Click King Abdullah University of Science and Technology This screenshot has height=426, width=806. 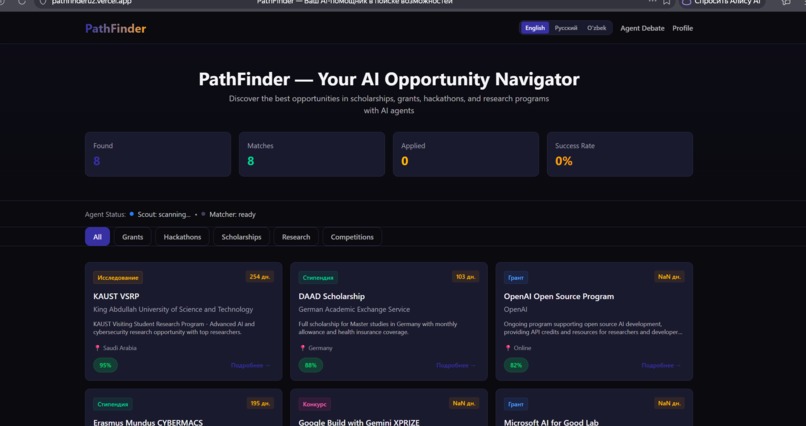click(173, 309)
